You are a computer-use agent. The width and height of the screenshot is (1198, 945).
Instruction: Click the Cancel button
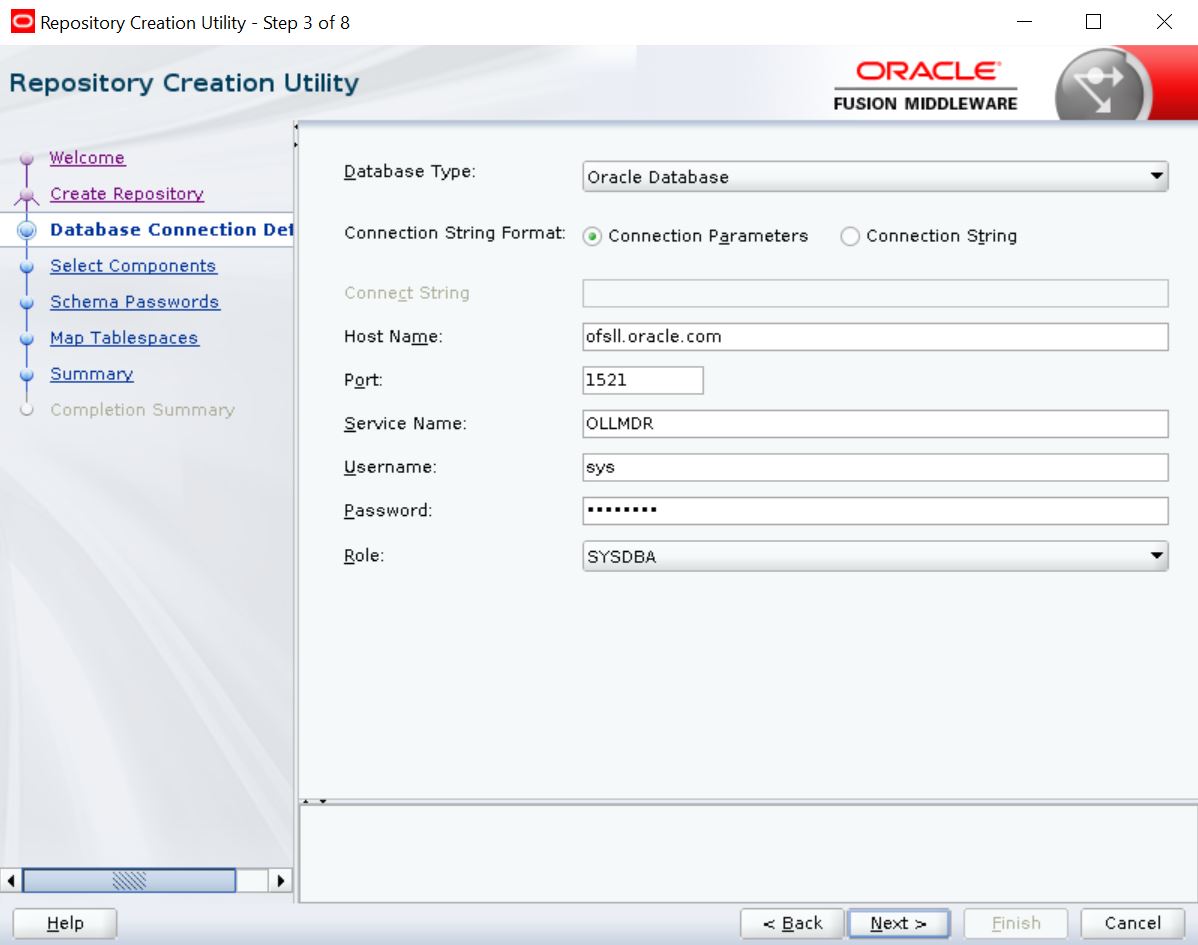[x=1132, y=923]
